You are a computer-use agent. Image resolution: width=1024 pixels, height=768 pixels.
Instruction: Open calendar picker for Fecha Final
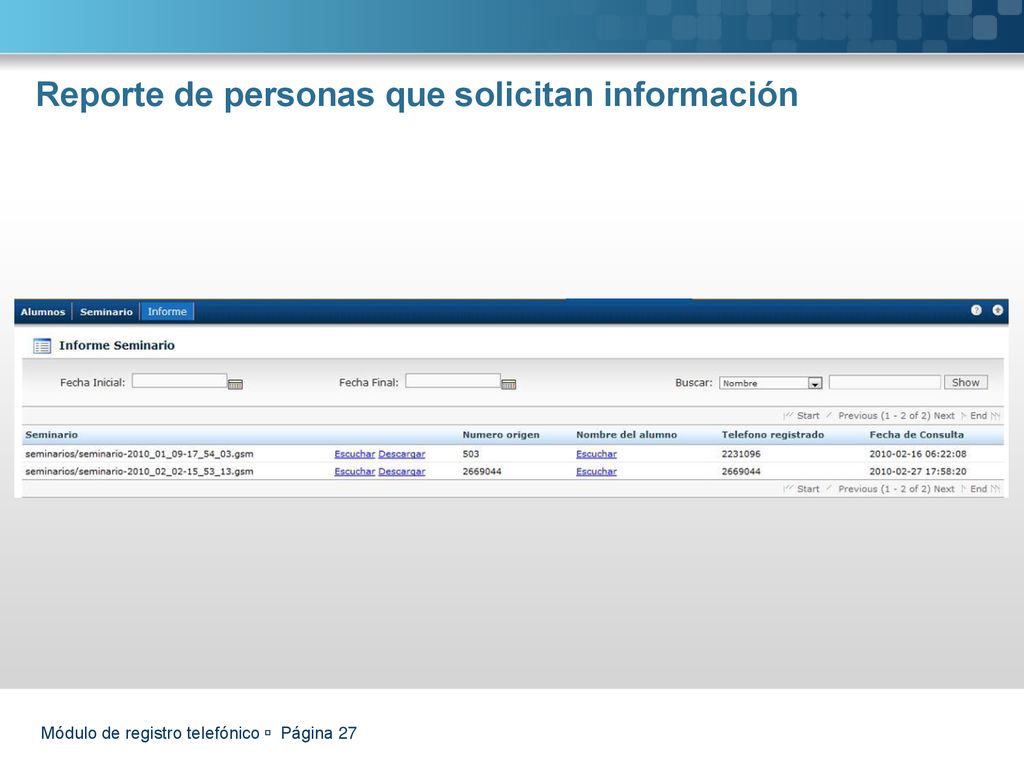[x=509, y=384]
